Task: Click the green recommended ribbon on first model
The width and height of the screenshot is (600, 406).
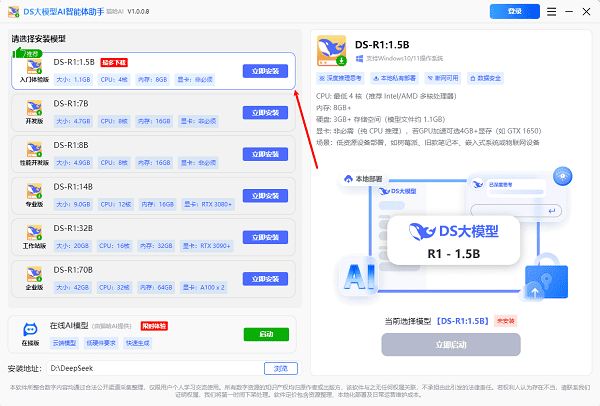Action: (x=28, y=54)
